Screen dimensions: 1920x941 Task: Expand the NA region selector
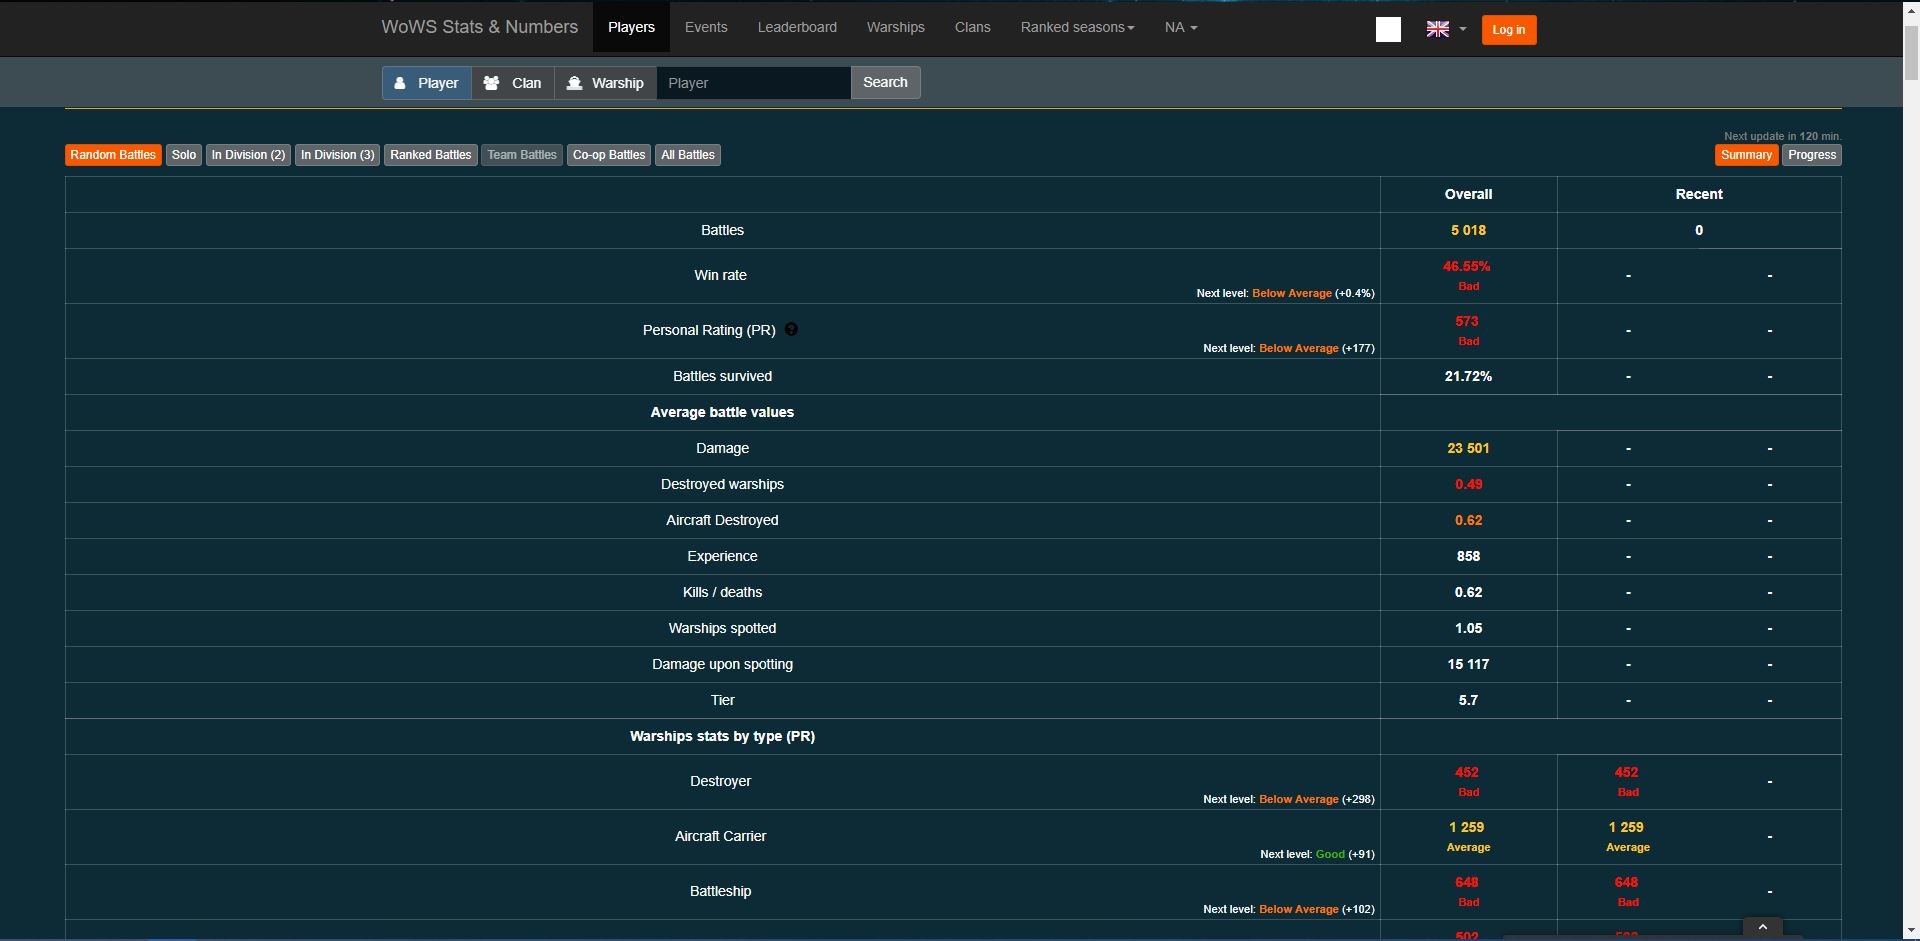point(1180,27)
